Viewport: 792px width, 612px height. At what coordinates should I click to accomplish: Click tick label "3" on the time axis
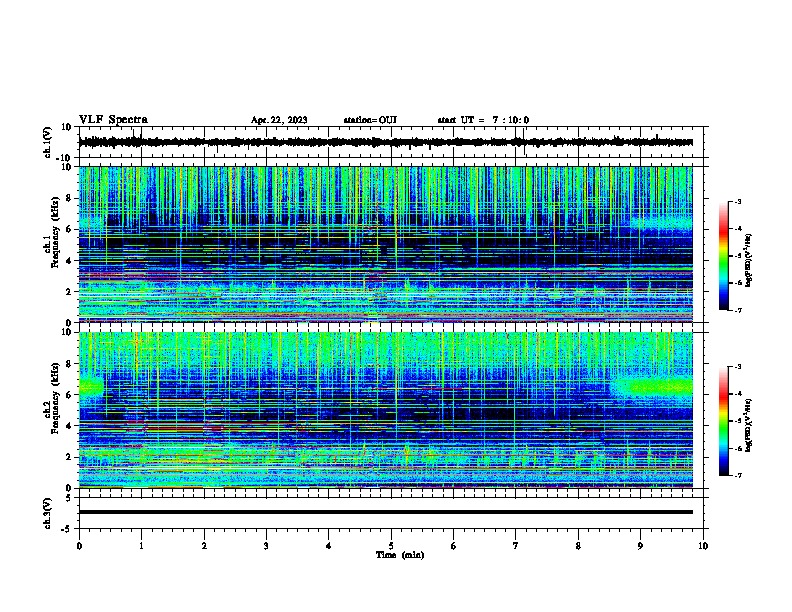[x=266, y=546]
